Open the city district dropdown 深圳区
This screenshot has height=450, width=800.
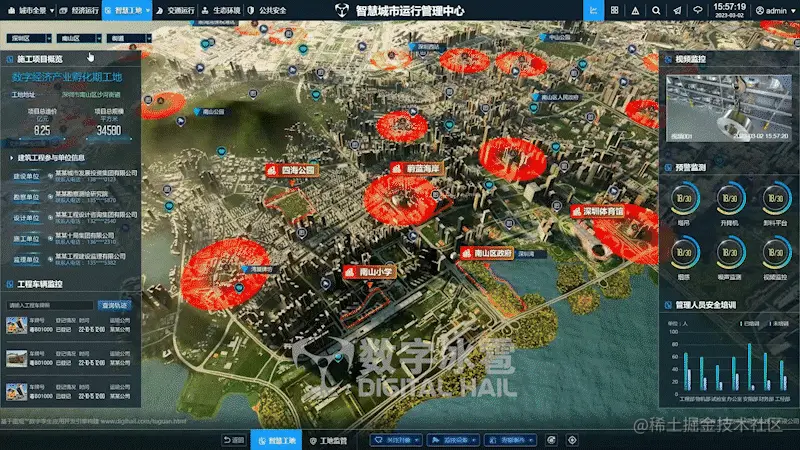click(x=29, y=38)
